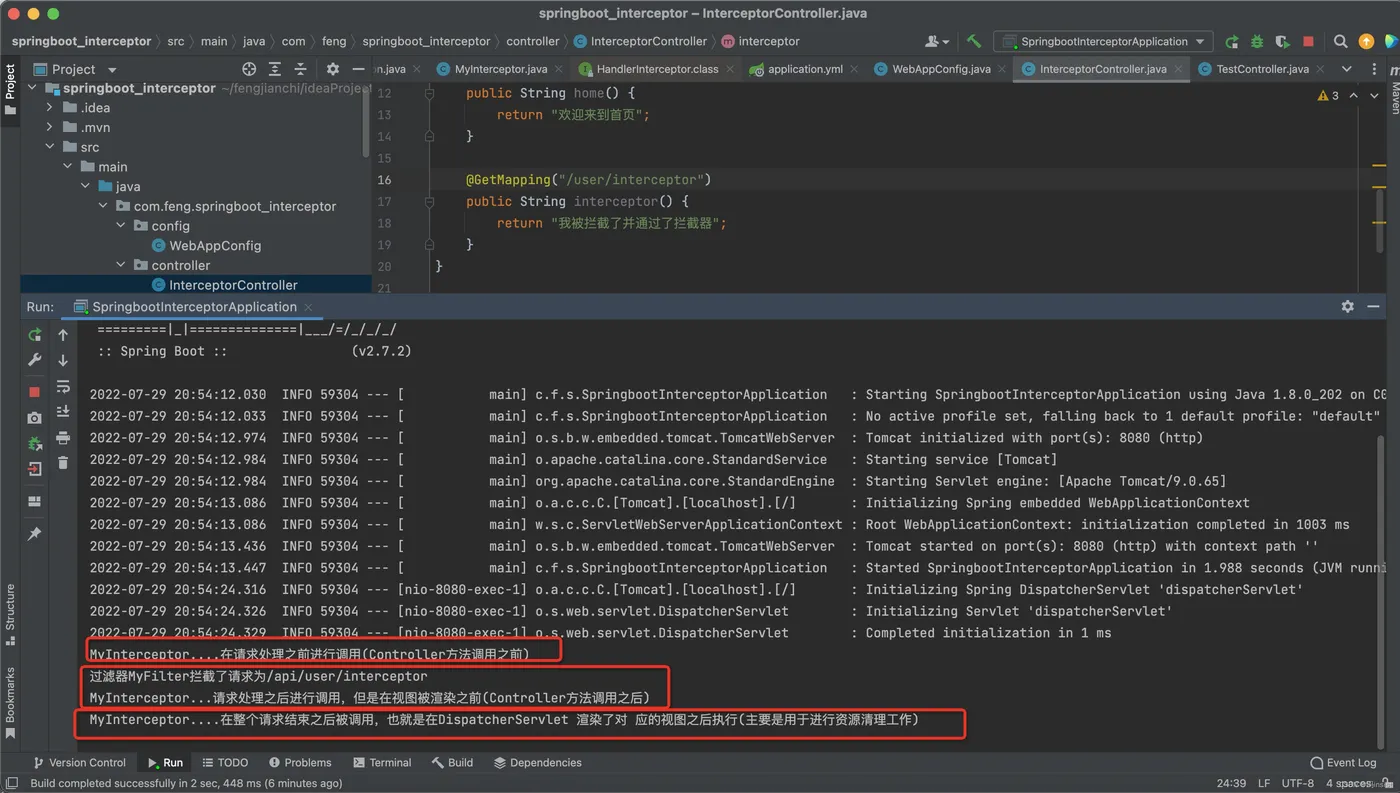Image resolution: width=1400 pixels, height=793 pixels.
Task: Open the Event Log
Action: click(x=1343, y=762)
